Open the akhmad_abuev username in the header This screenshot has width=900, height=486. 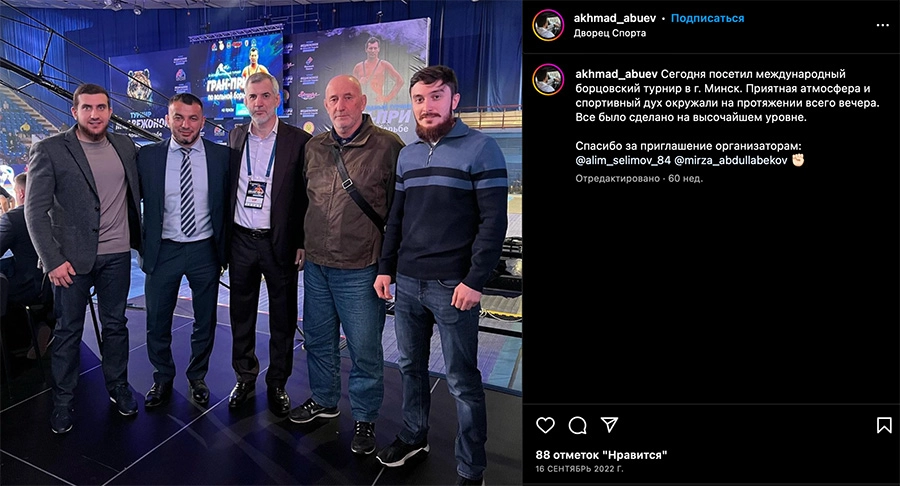(615, 18)
